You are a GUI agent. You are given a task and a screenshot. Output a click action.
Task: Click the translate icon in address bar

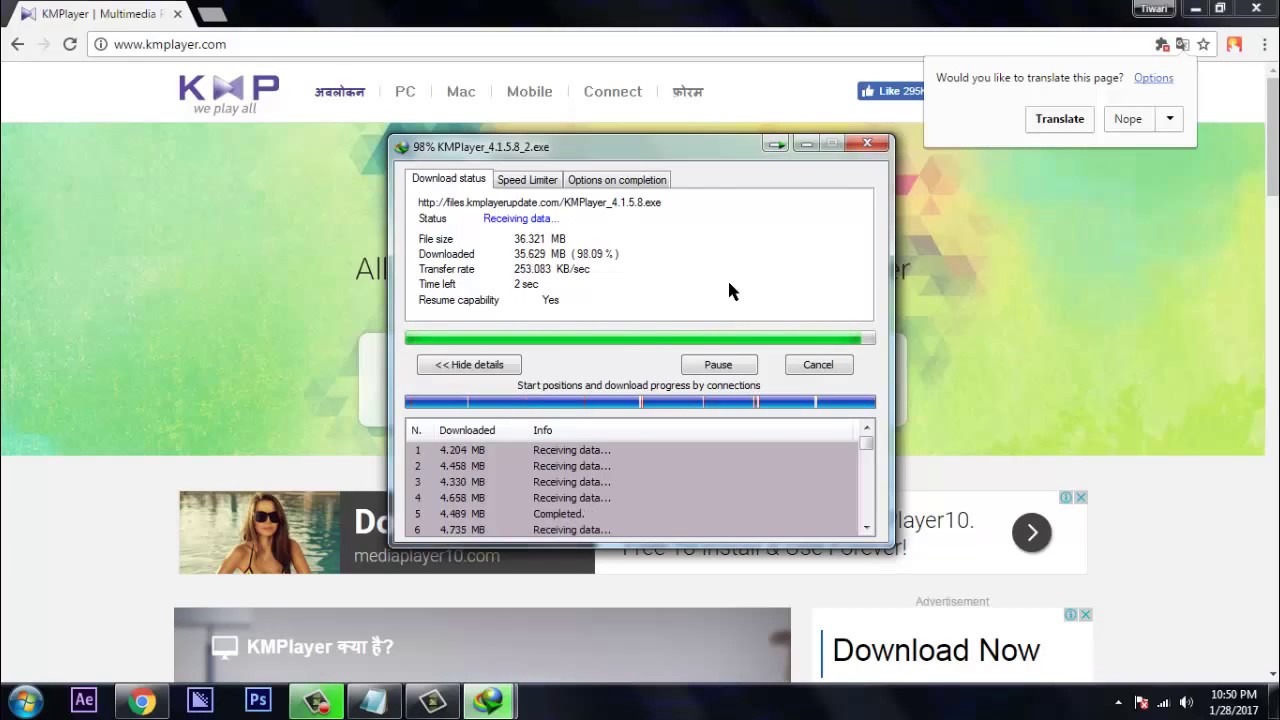click(1183, 44)
